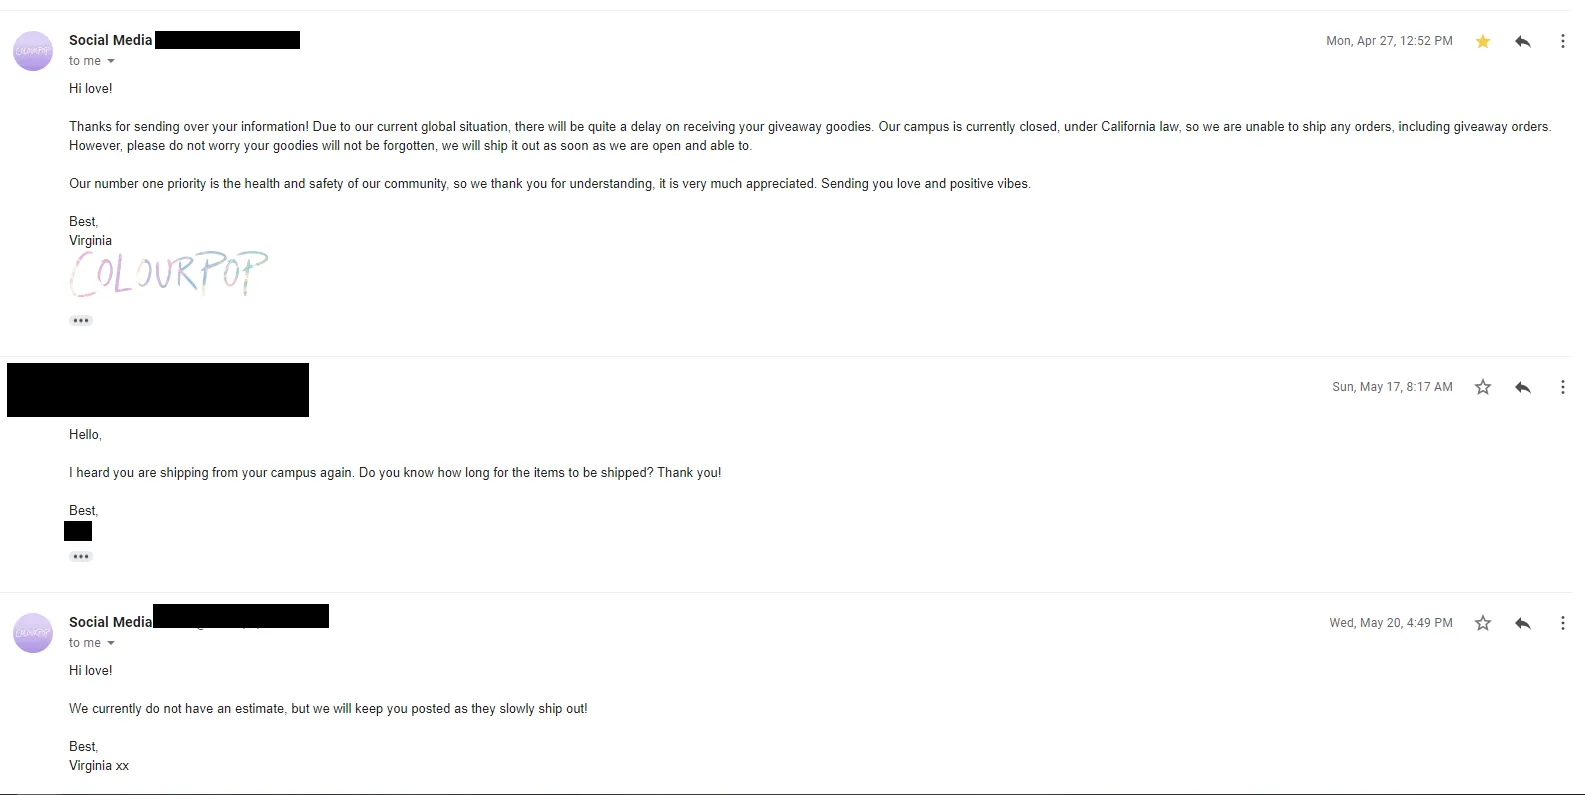
Task: Unstar the April 27 message
Action: pos(1483,41)
